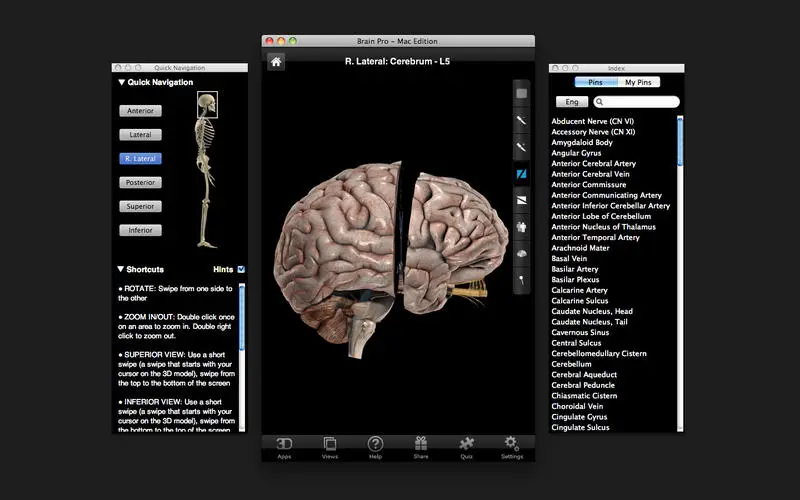
Task: Collapse the Shortcuts section
Action: coord(120,269)
